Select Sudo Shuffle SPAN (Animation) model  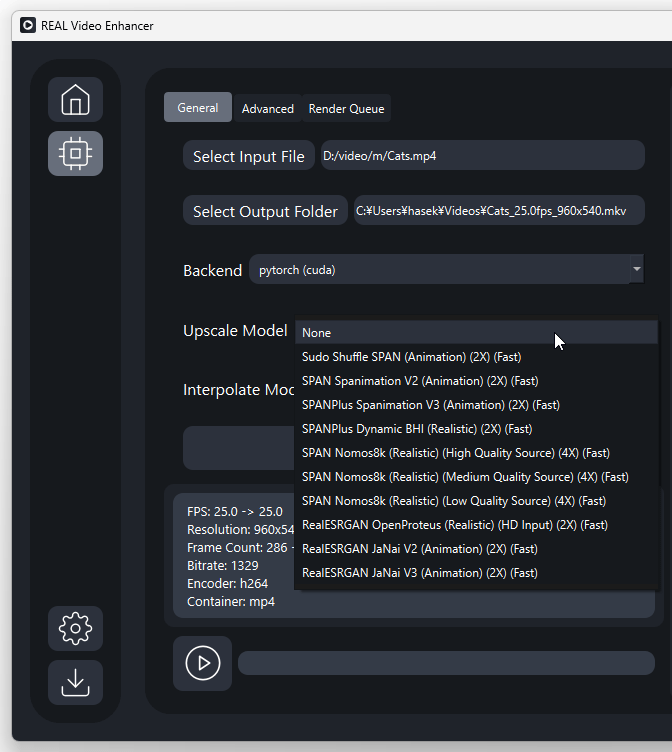pyautogui.click(x=476, y=357)
